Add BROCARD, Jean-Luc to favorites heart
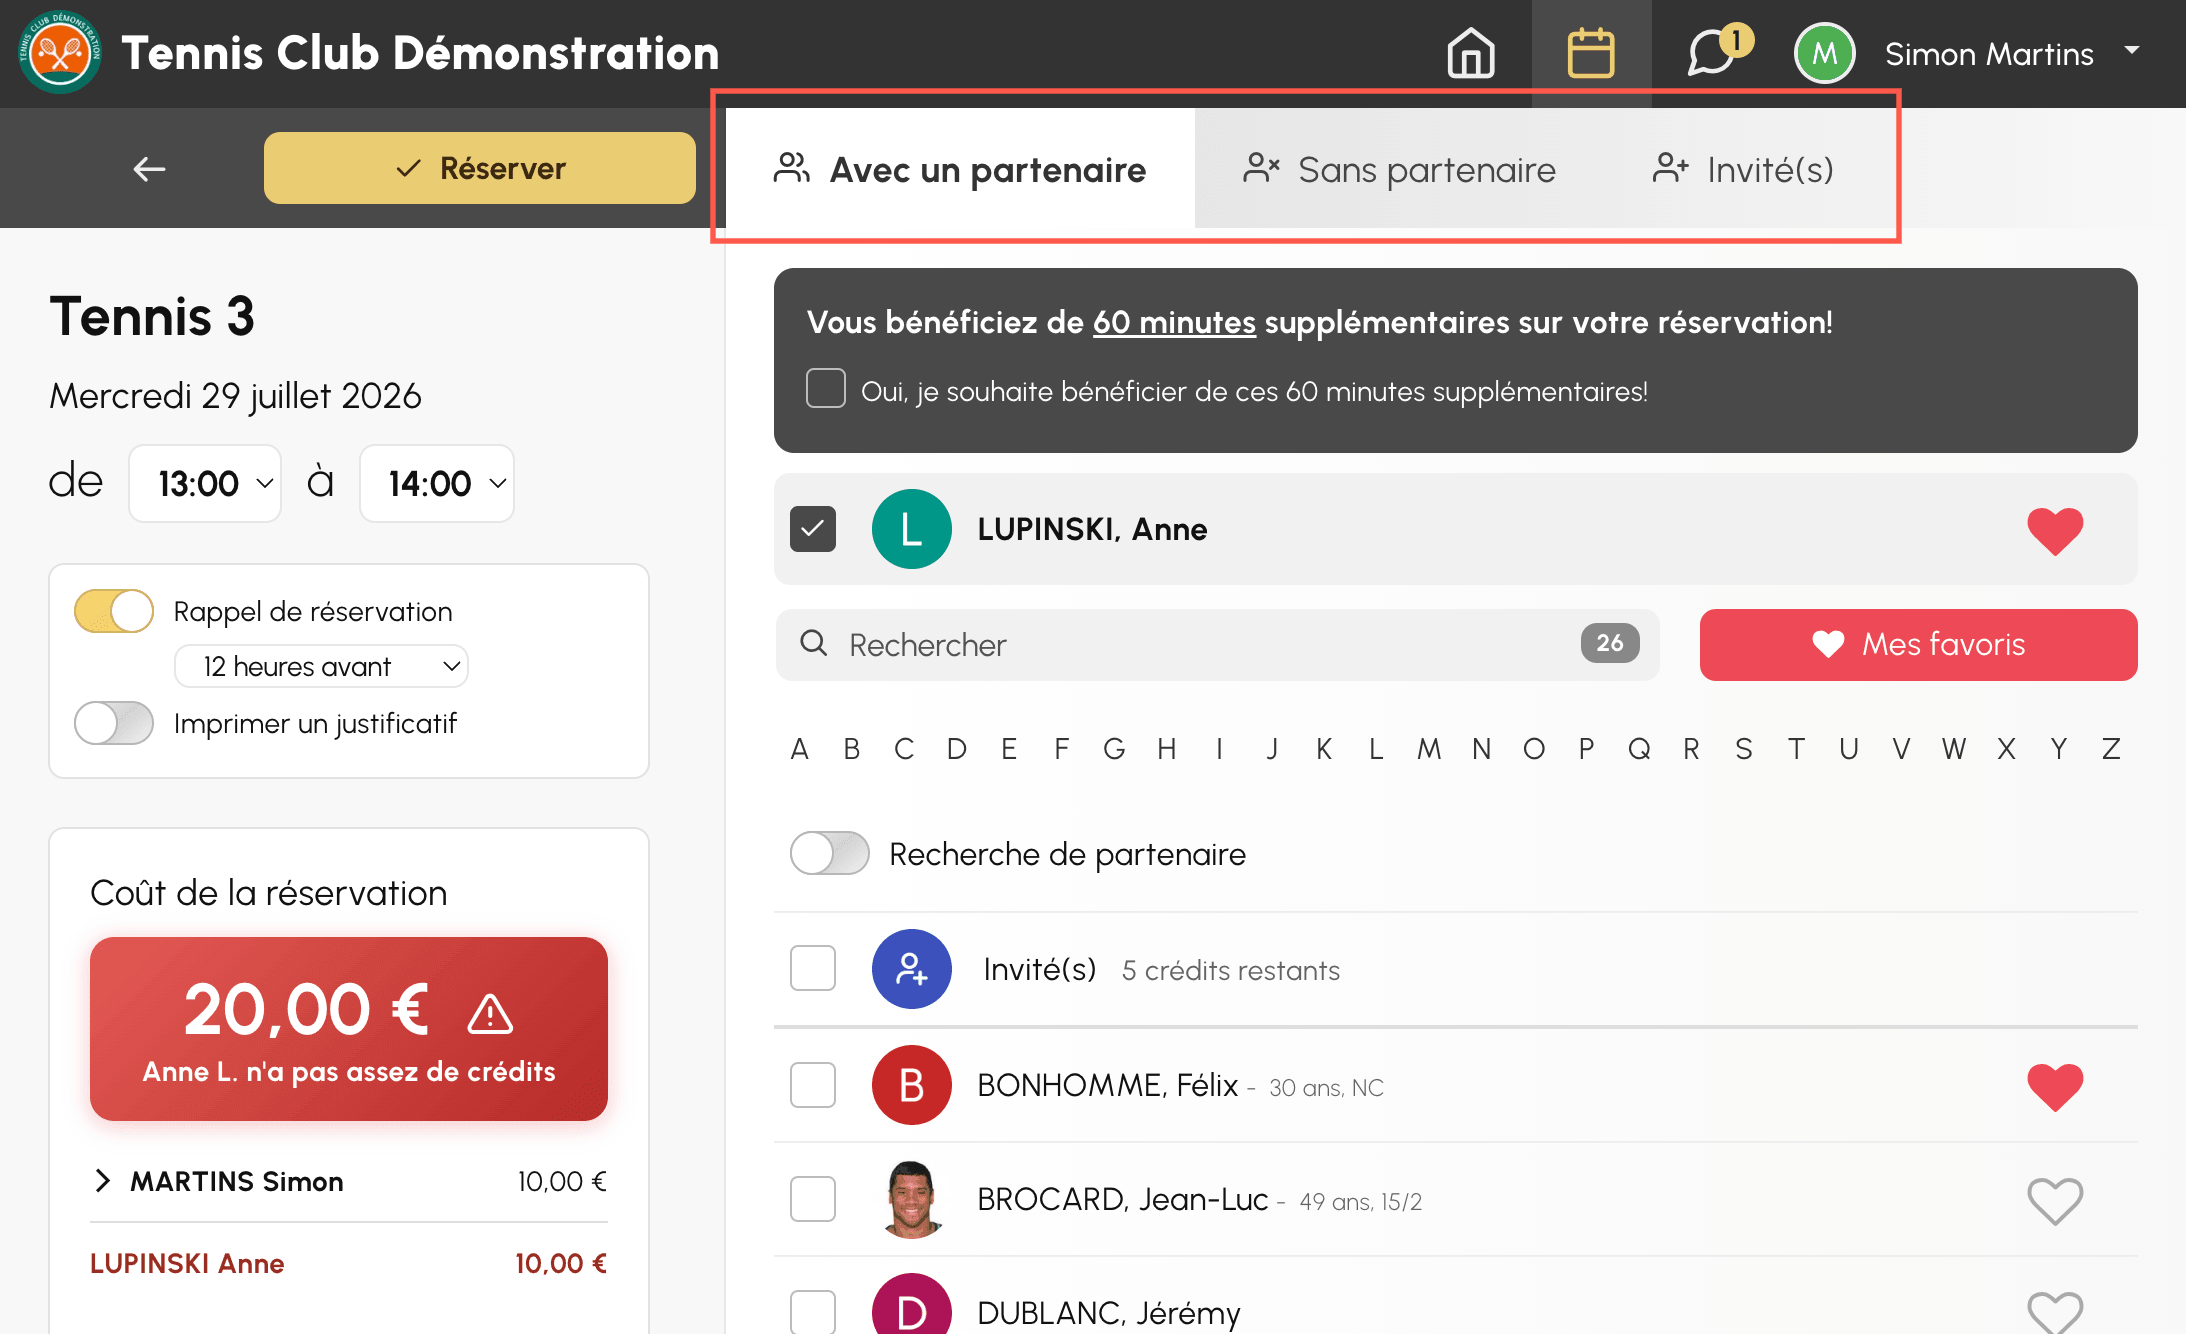Image resolution: width=2186 pixels, height=1334 pixels. pos(2055,1200)
